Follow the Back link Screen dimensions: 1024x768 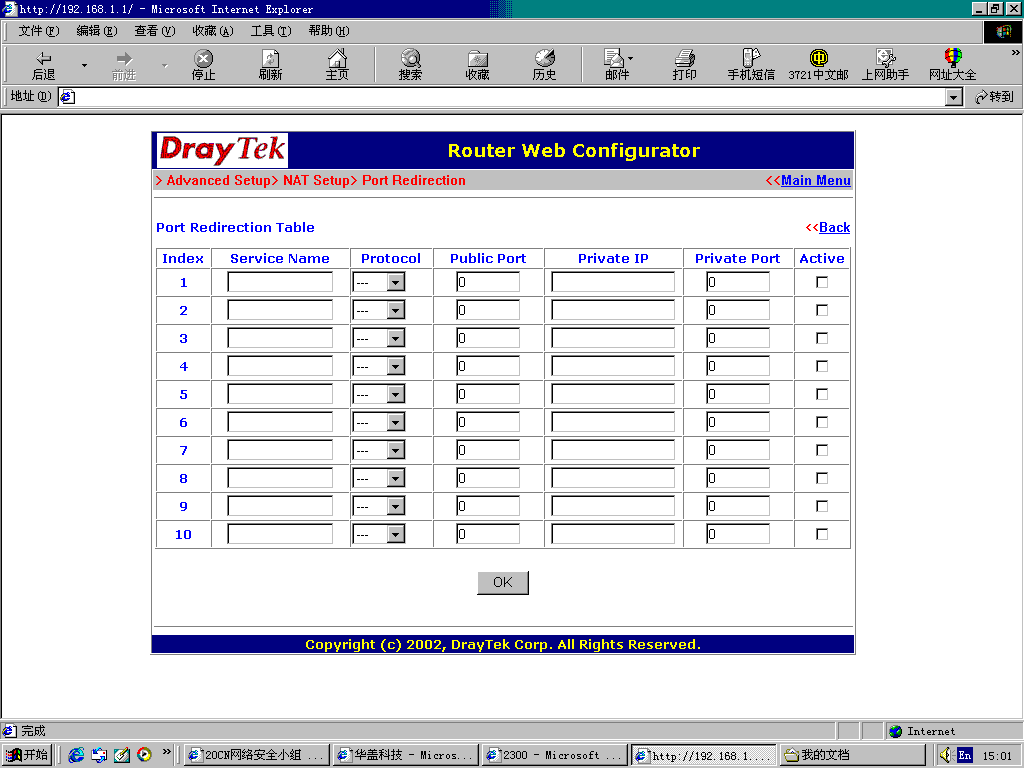835,227
